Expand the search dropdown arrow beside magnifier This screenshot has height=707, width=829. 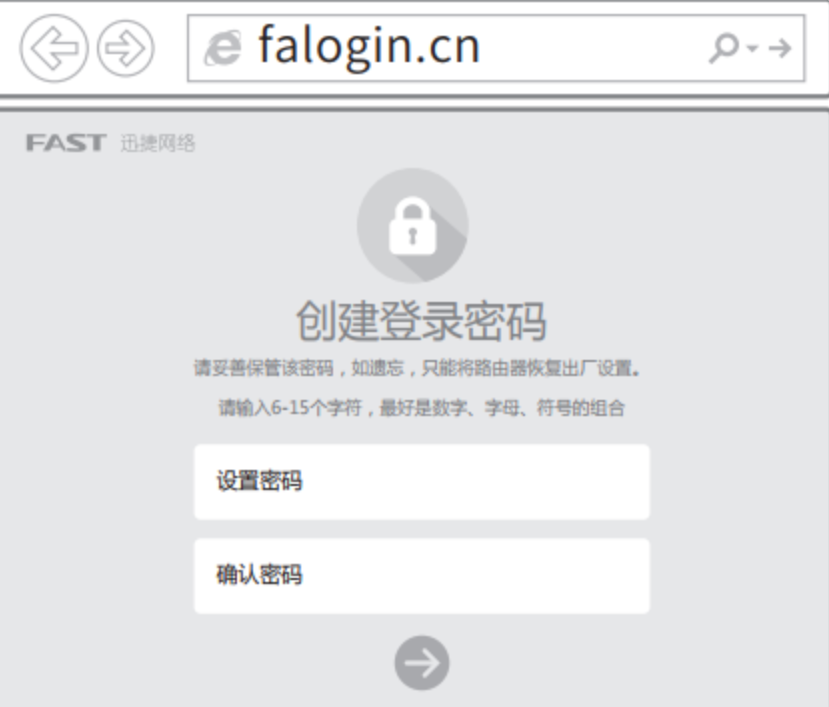coord(752,48)
